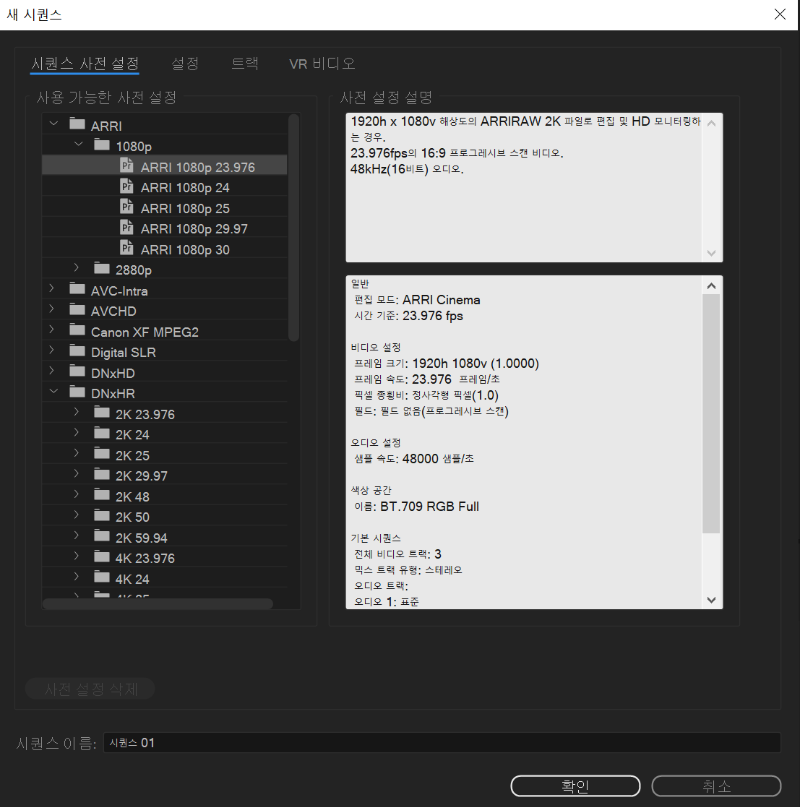The width and height of the screenshot is (800, 807).
Task: Click the AVCHD folder icon
Action: pos(77,309)
